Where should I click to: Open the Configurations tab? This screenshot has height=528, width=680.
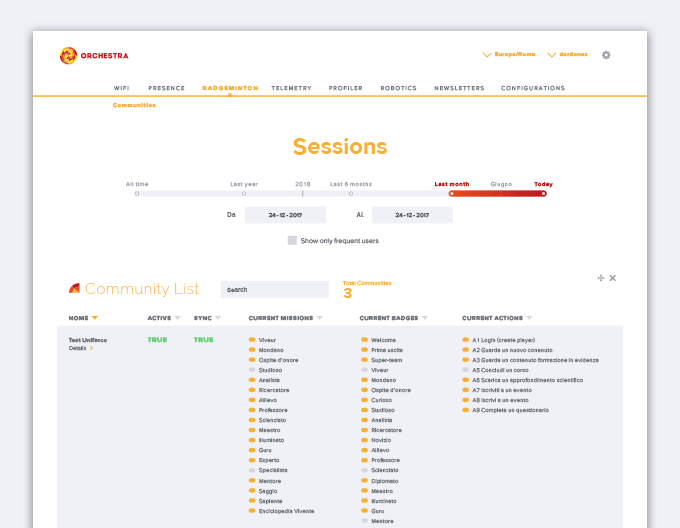[x=532, y=88]
